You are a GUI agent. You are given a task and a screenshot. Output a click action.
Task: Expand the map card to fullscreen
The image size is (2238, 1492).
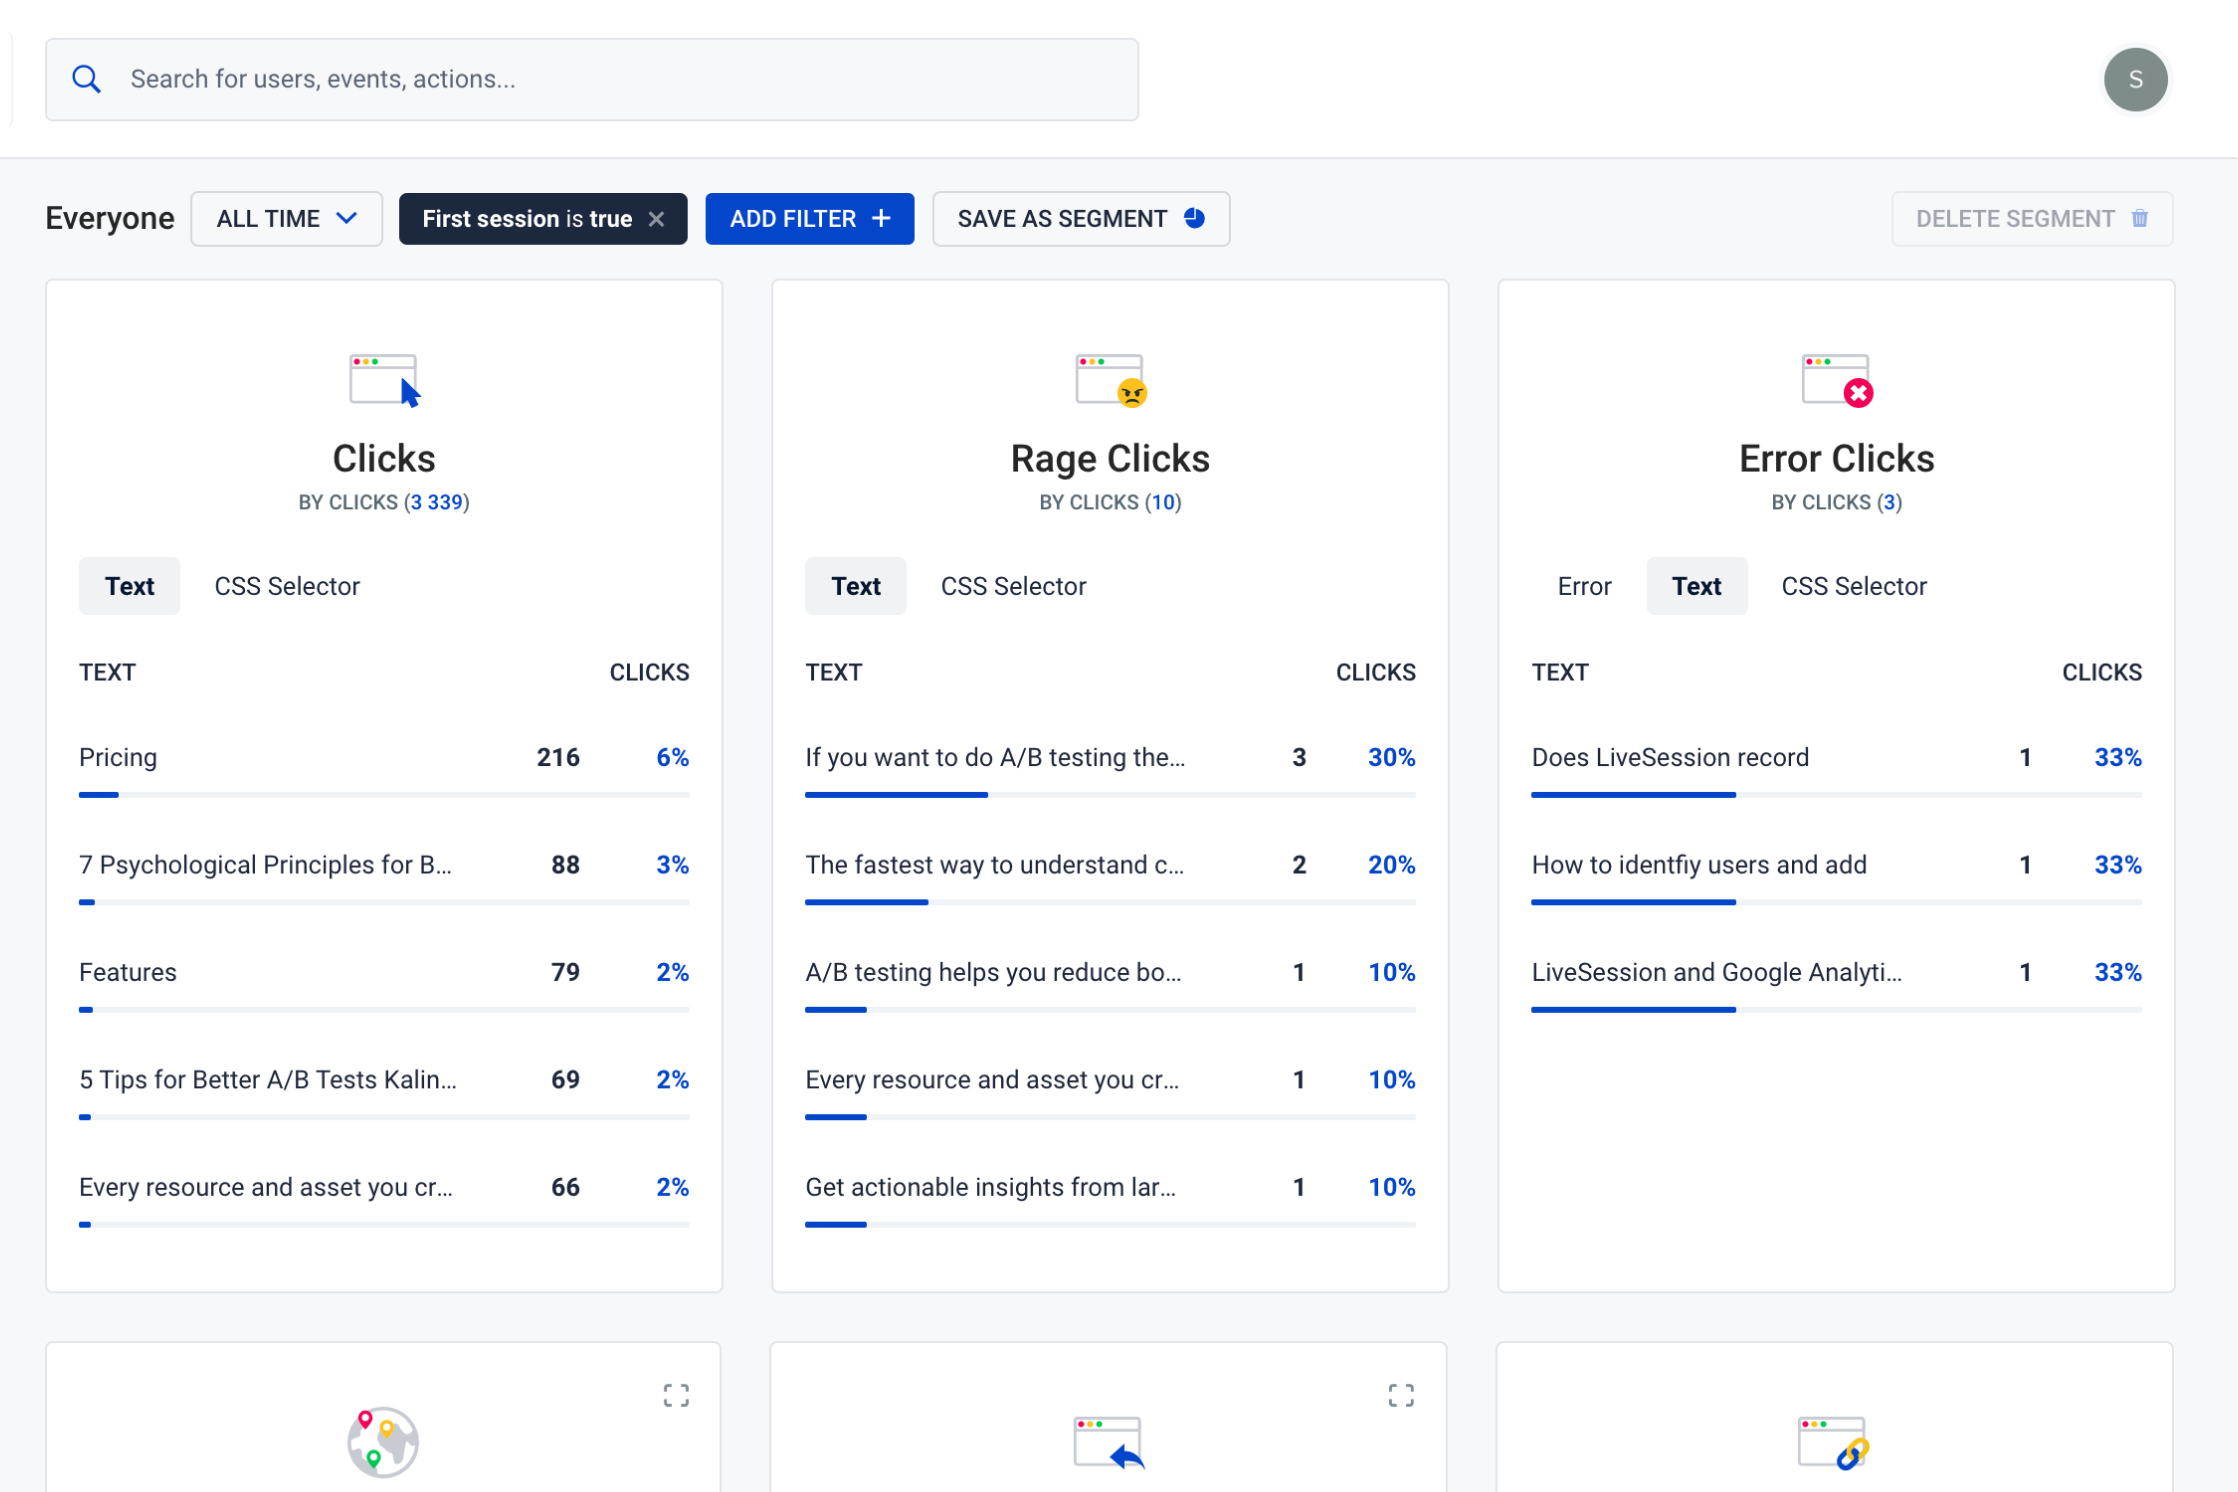coord(676,1395)
